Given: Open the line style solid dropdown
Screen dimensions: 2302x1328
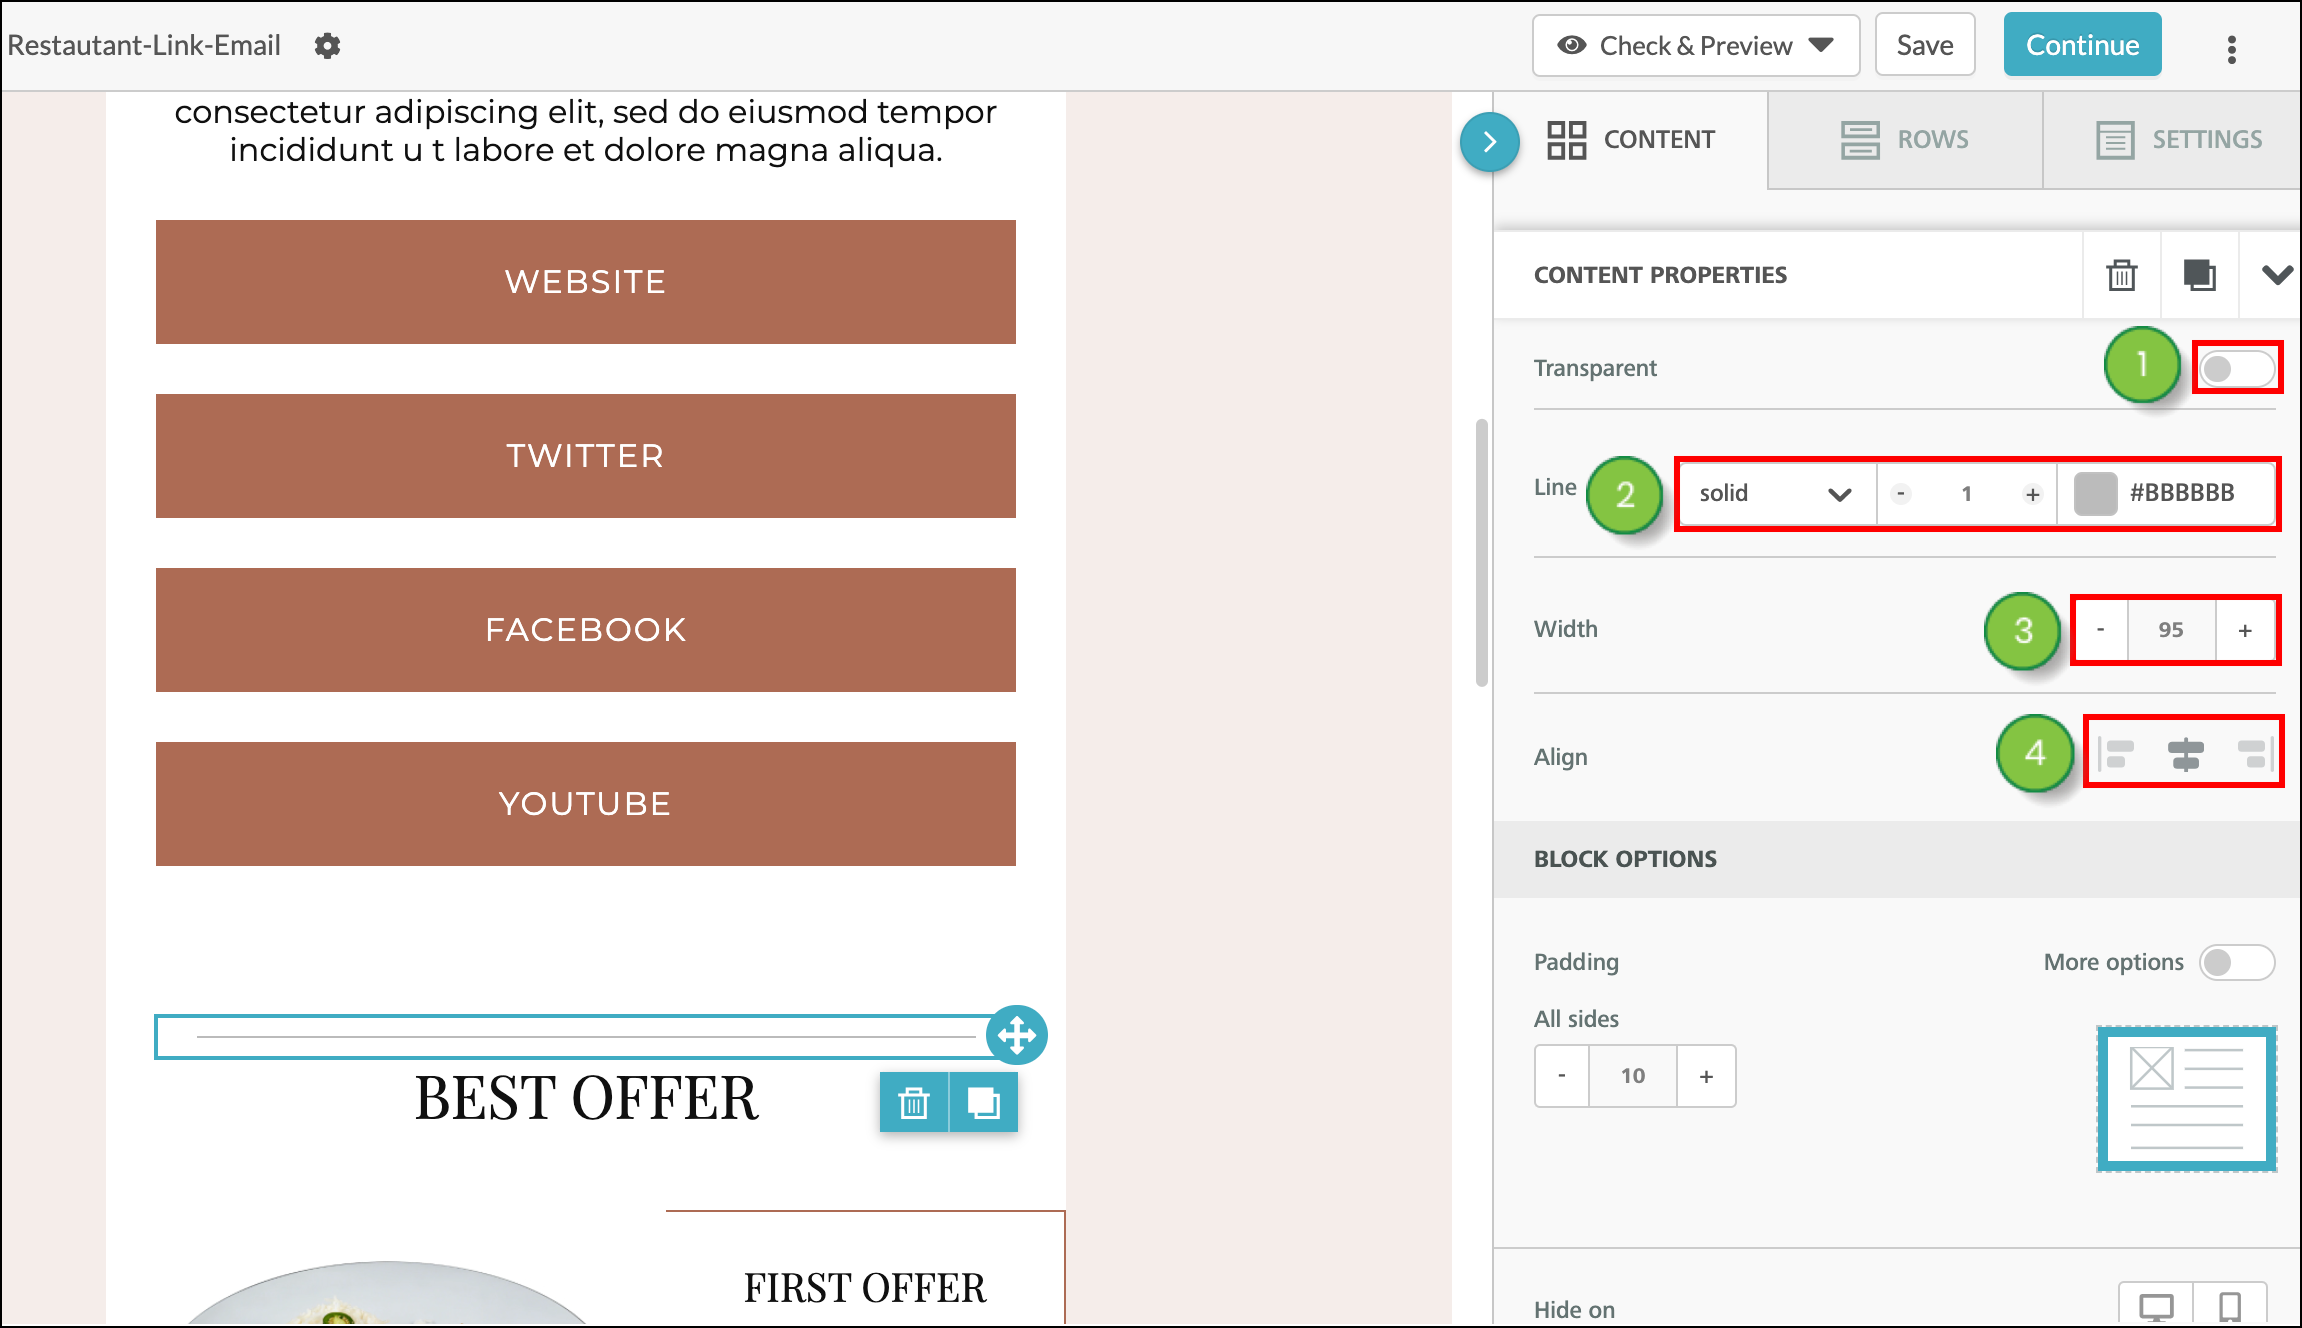Looking at the screenshot, I should coord(1776,493).
